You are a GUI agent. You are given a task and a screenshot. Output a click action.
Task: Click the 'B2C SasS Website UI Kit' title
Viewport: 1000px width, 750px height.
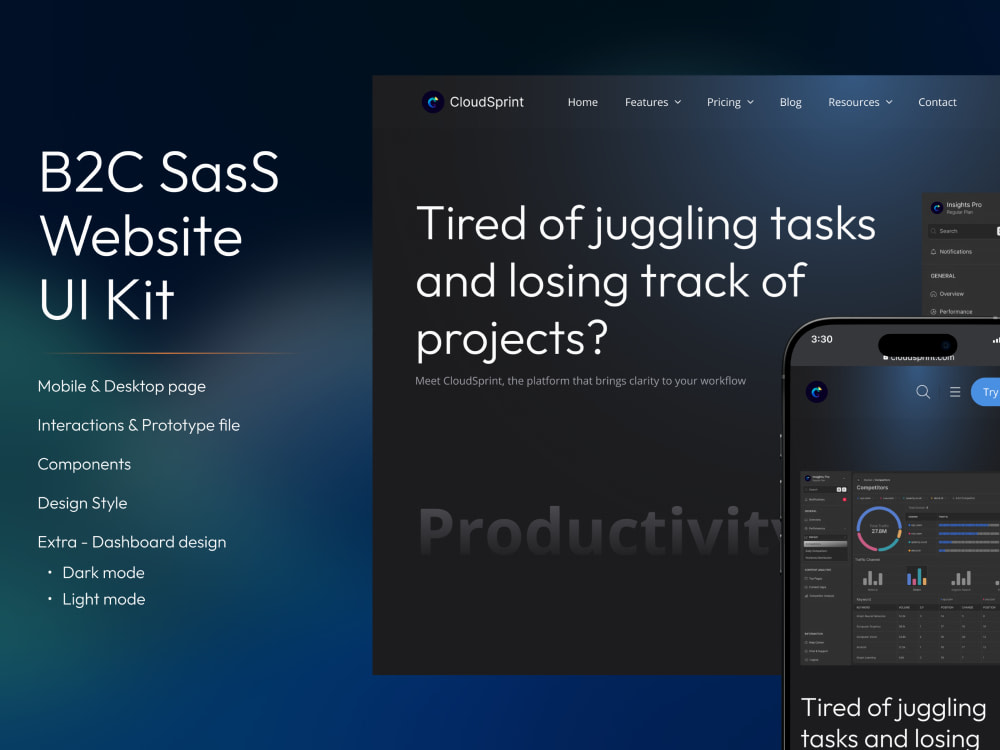pyautogui.click(x=159, y=235)
